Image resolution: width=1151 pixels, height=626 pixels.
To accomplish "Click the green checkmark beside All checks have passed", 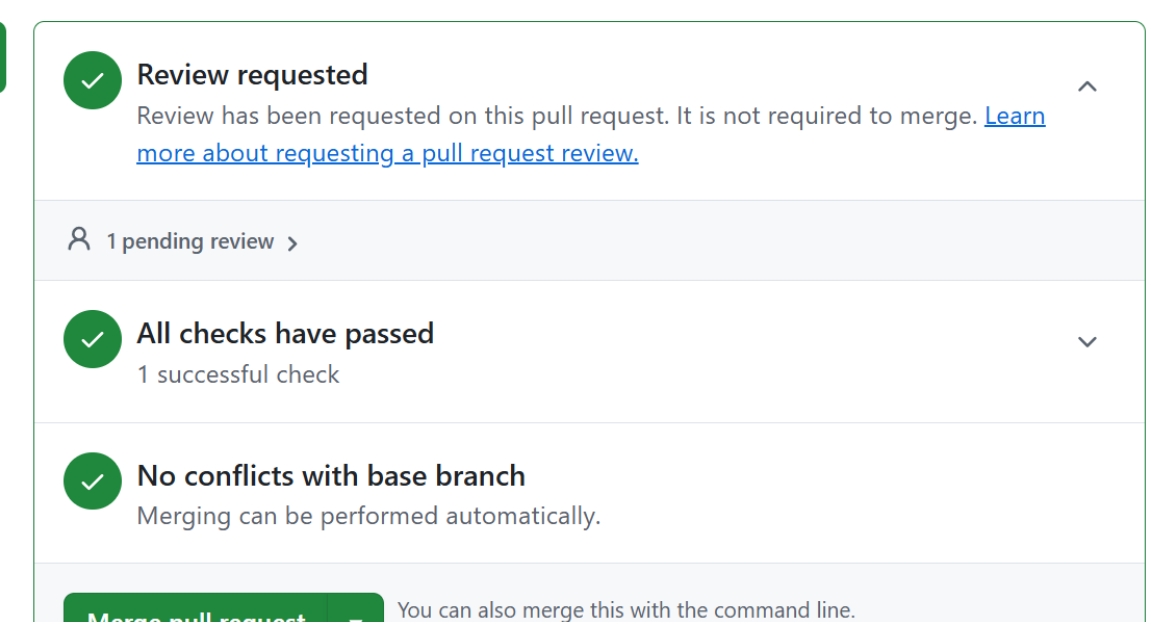I will 92,339.
